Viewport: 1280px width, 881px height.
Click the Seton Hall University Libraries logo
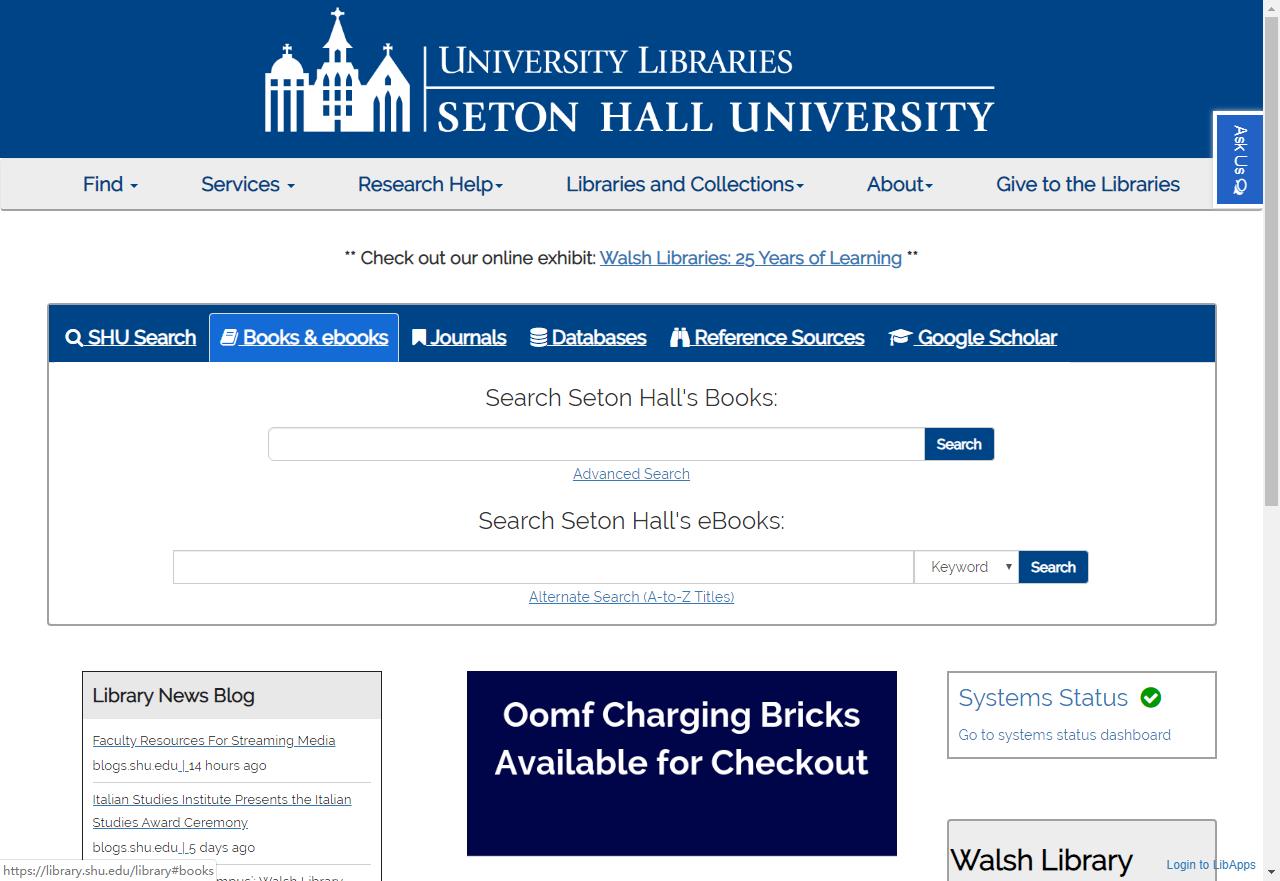[629, 71]
